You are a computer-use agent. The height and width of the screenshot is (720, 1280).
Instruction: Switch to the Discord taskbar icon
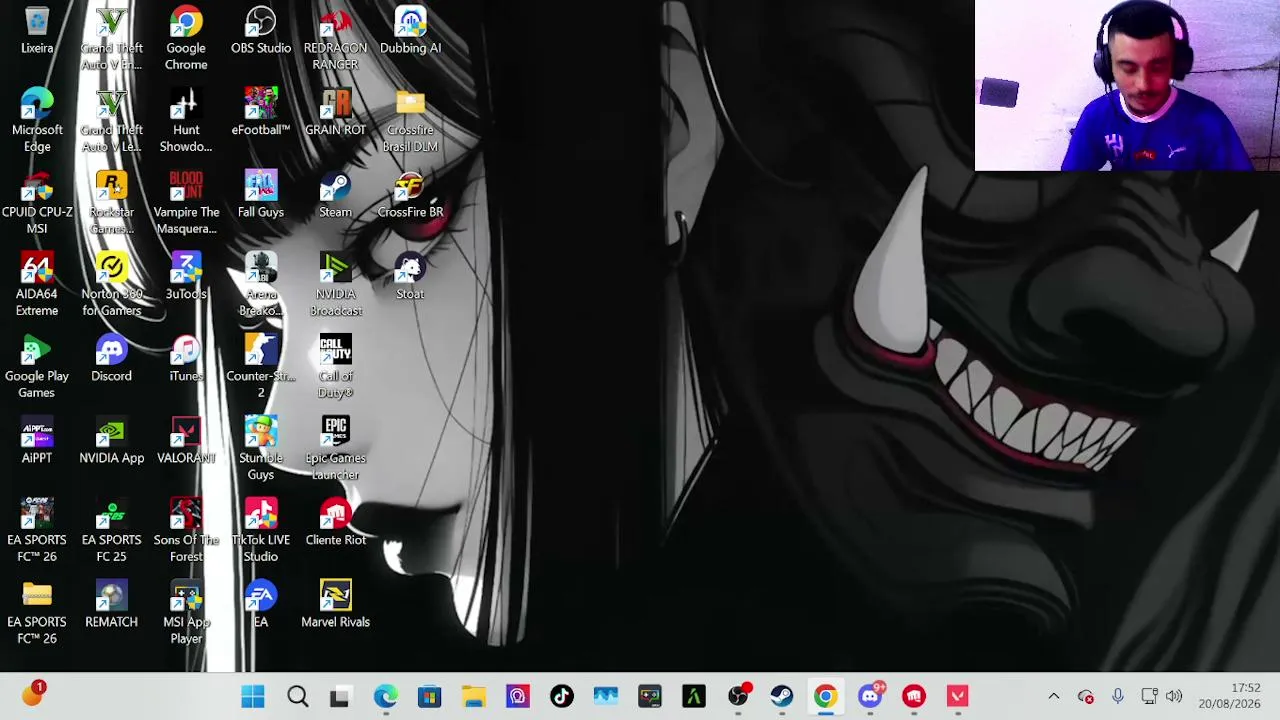coord(869,696)
